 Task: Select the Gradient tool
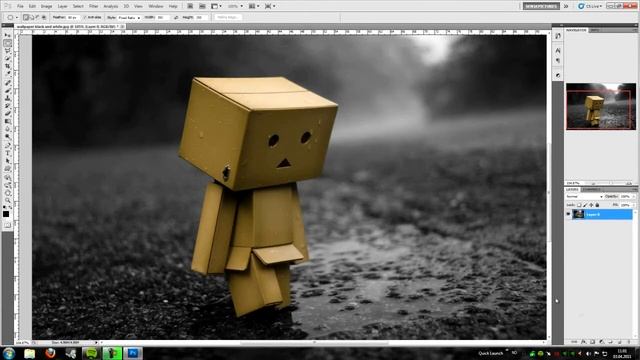click(7, 122)
